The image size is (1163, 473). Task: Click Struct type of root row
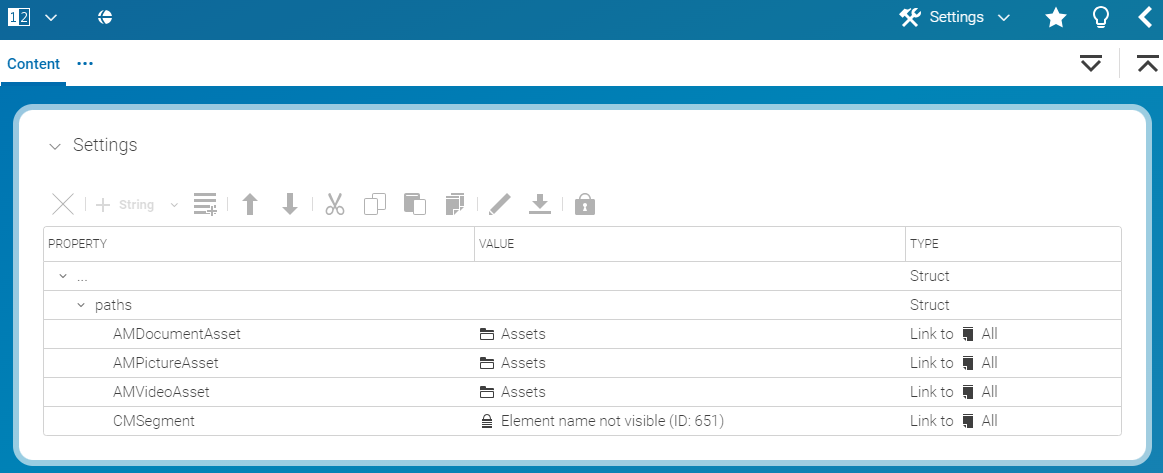click(929, 277)
